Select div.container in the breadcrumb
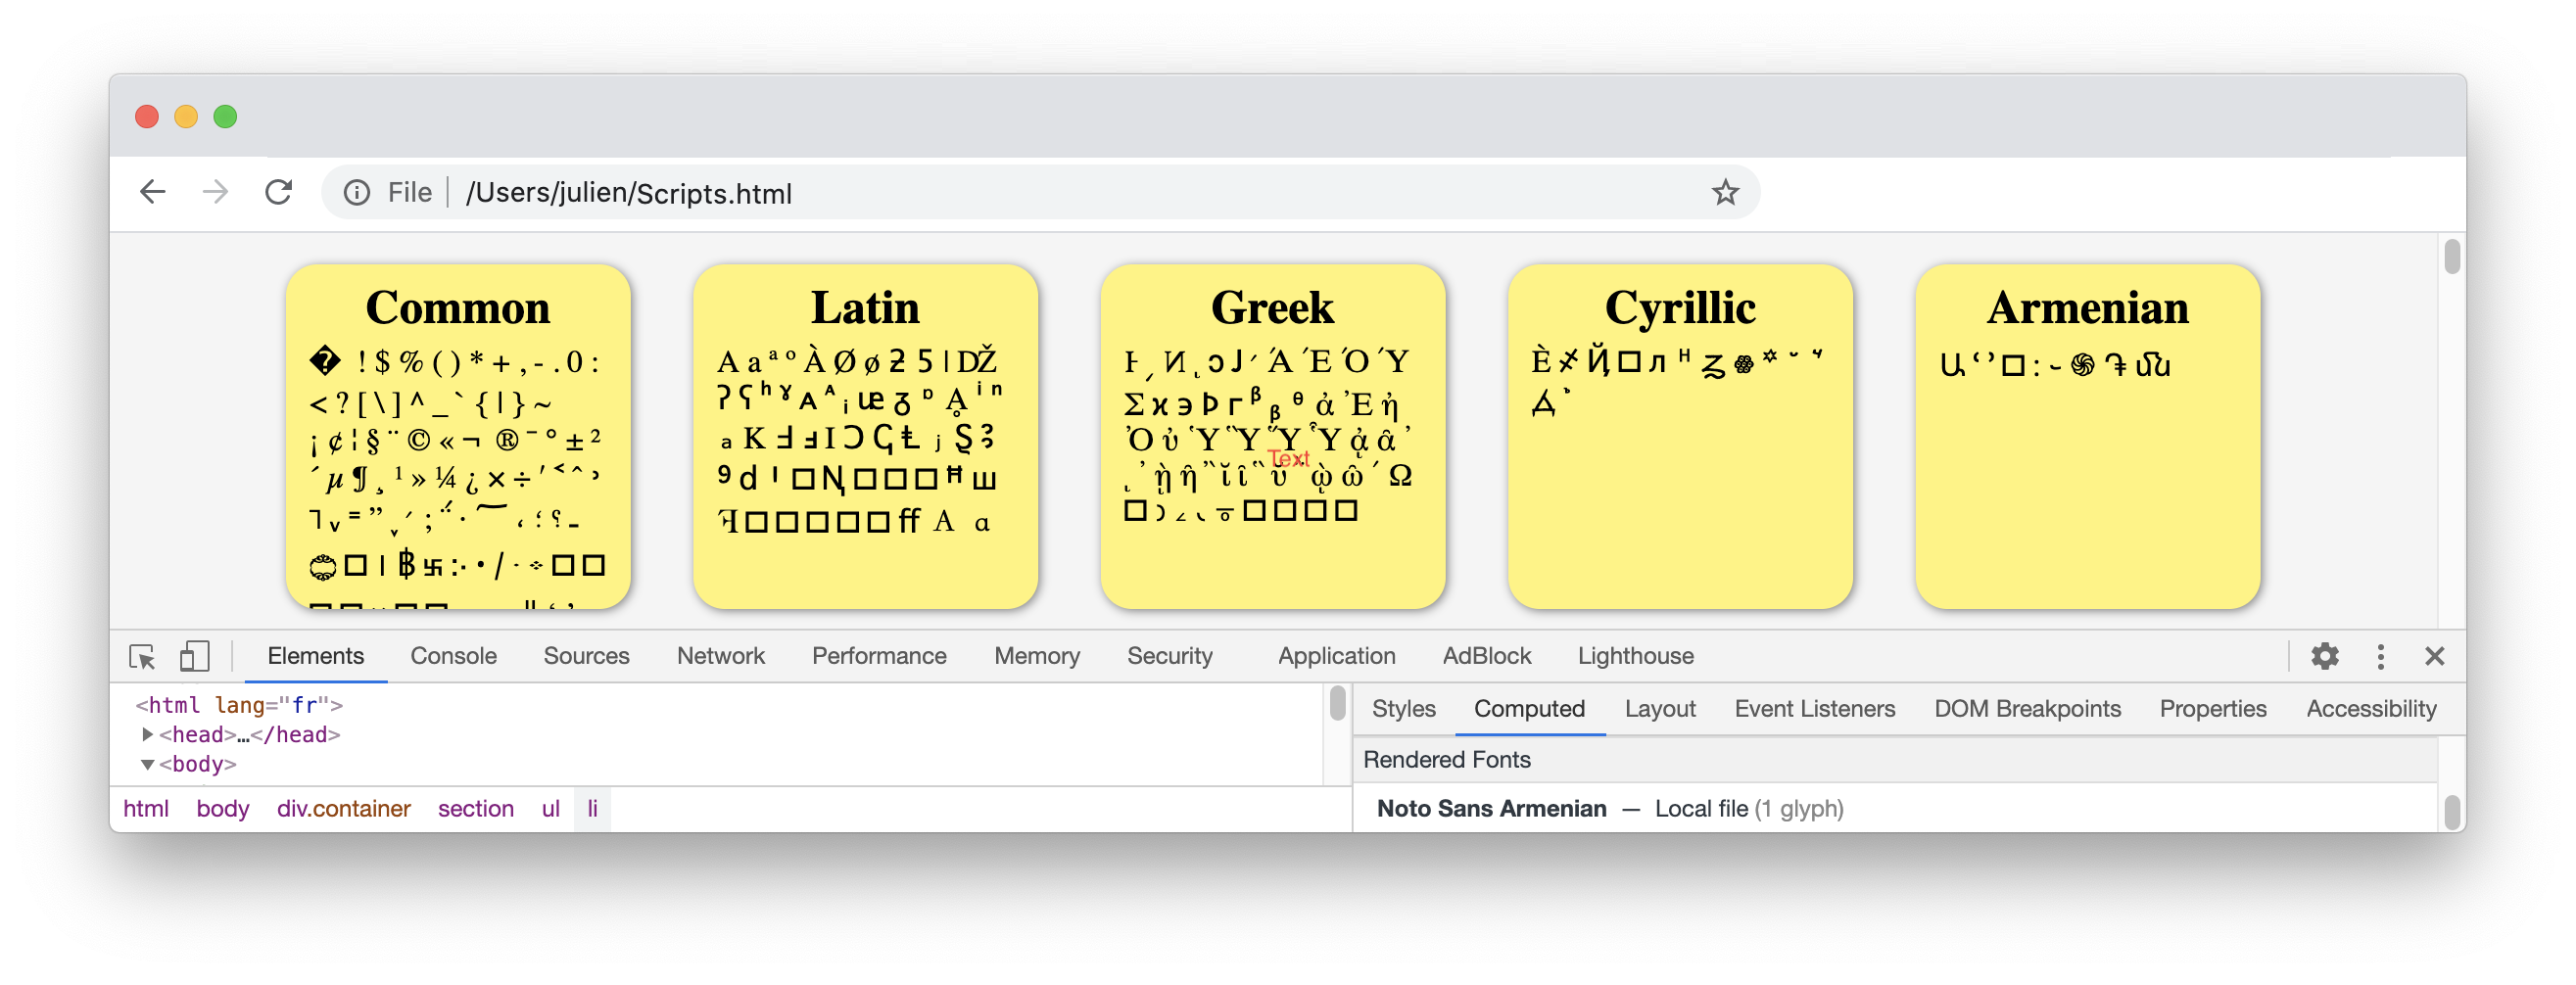 point(343,809)
